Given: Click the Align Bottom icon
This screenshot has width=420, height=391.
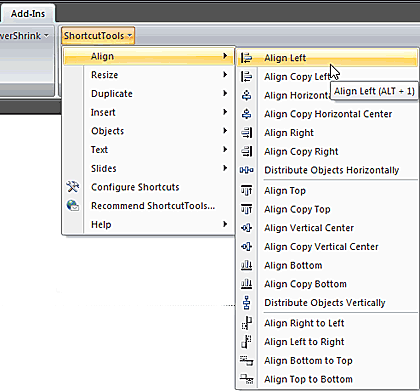Looking at the screenshot, I should click(247, 265).
